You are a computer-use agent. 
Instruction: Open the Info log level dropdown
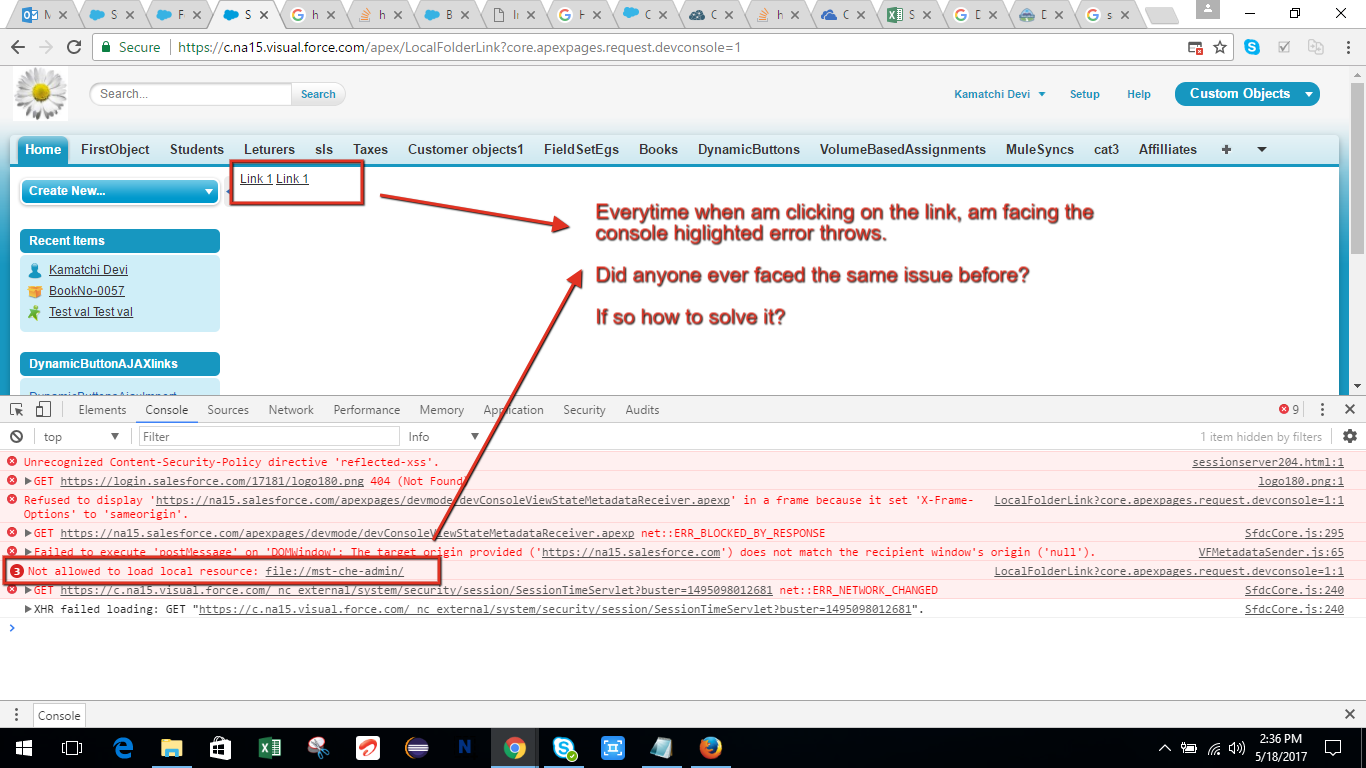point(443,436)
